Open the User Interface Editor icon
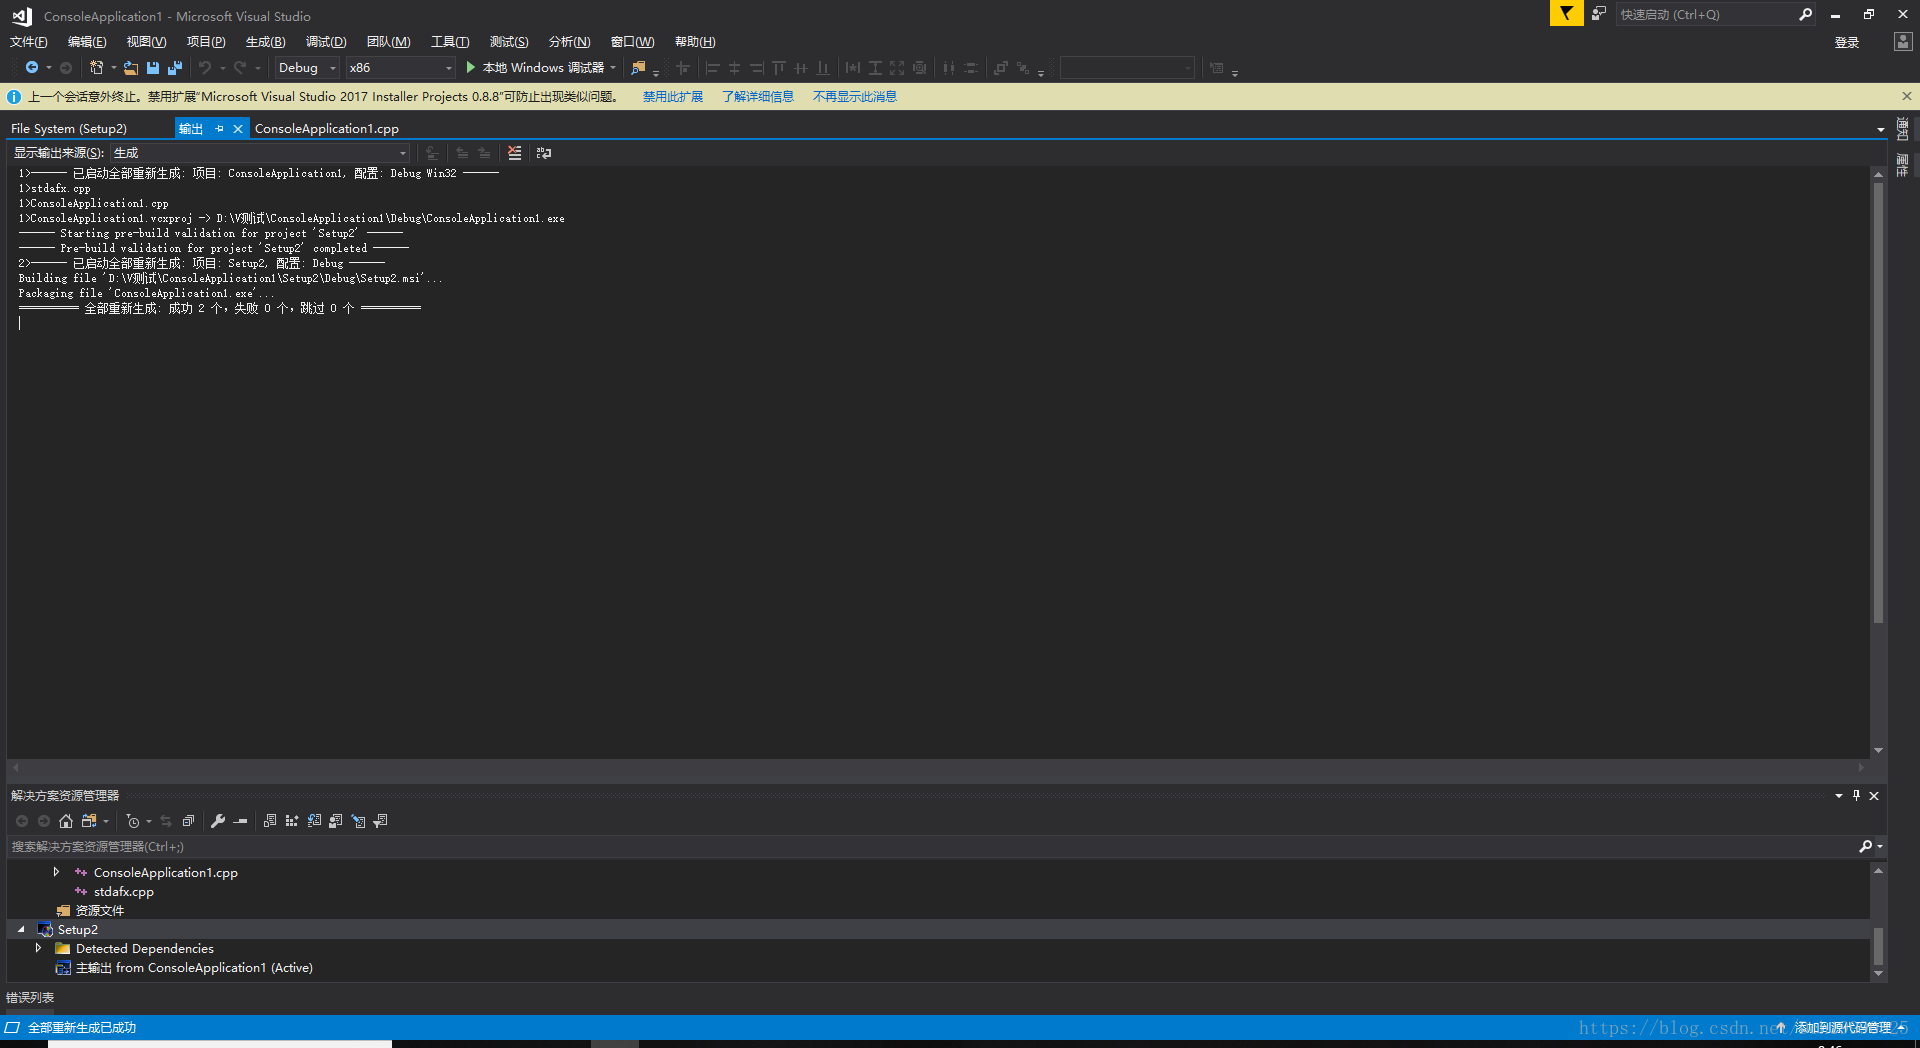1920x1048 pixels. 336,821
